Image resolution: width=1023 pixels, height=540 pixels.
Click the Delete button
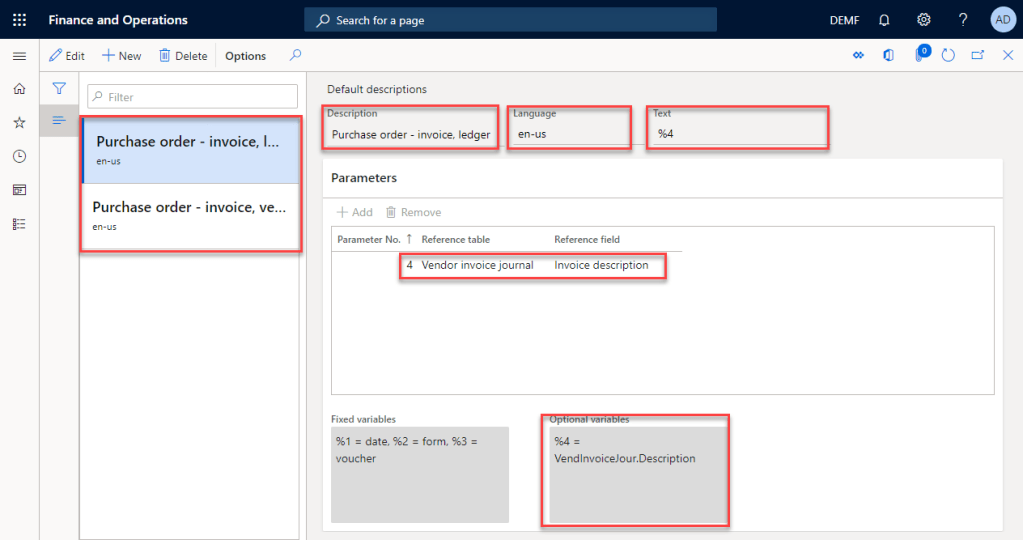click(x=183, y=56)
